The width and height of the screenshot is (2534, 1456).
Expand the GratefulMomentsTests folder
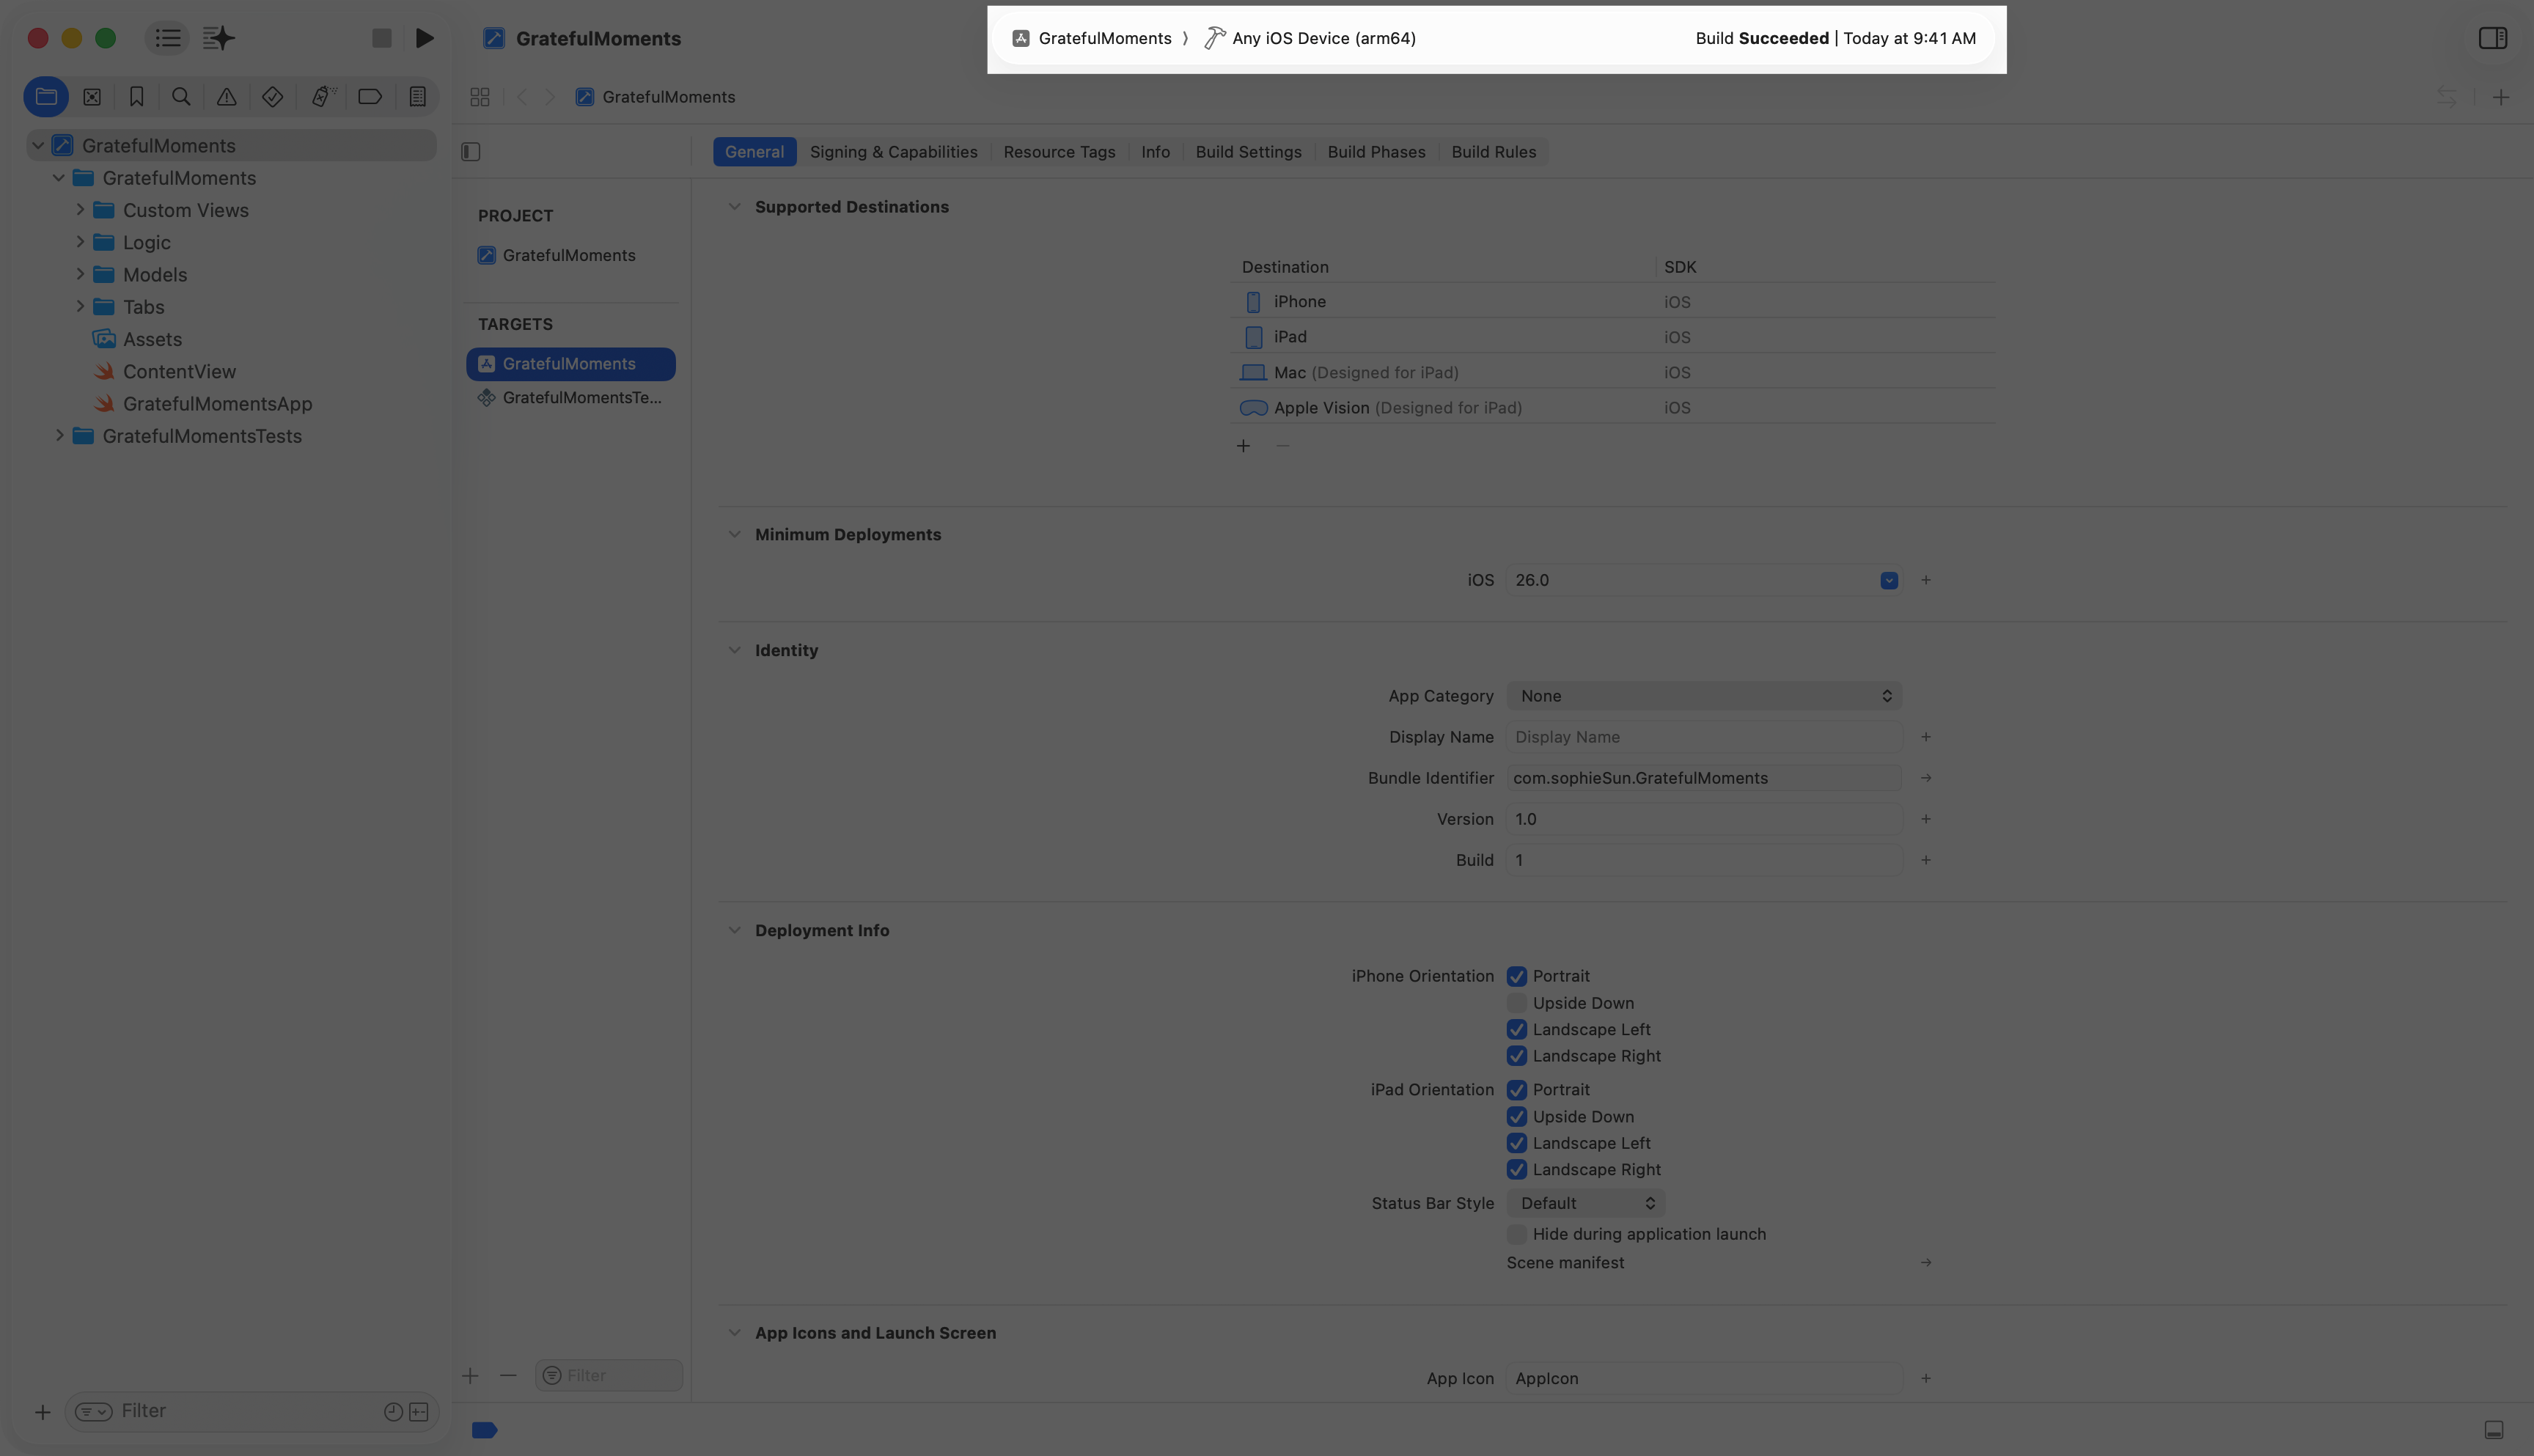(59, 436)
